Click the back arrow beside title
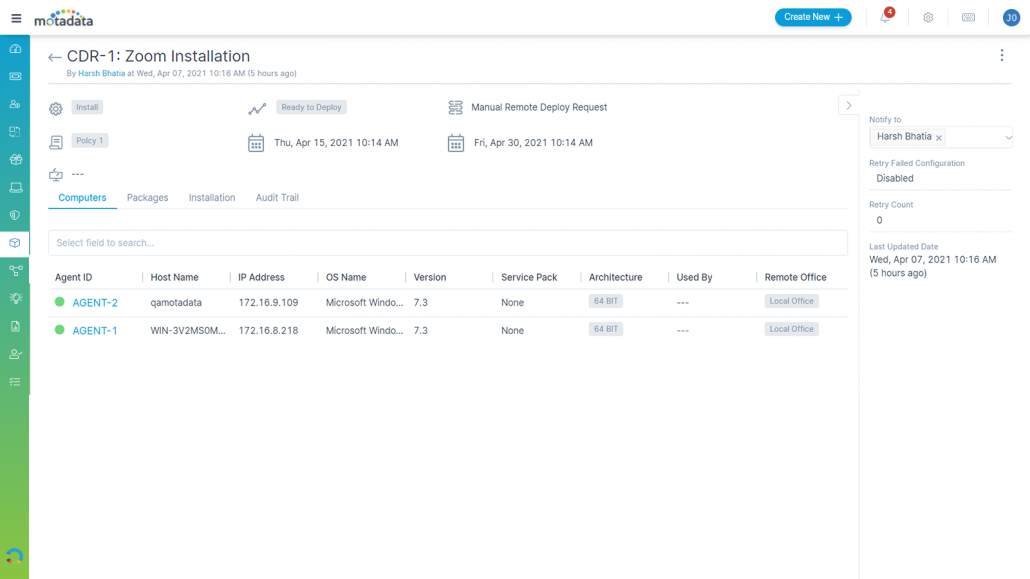The height and width of the screenshot is (579, 1030). (x=55, y=58)
